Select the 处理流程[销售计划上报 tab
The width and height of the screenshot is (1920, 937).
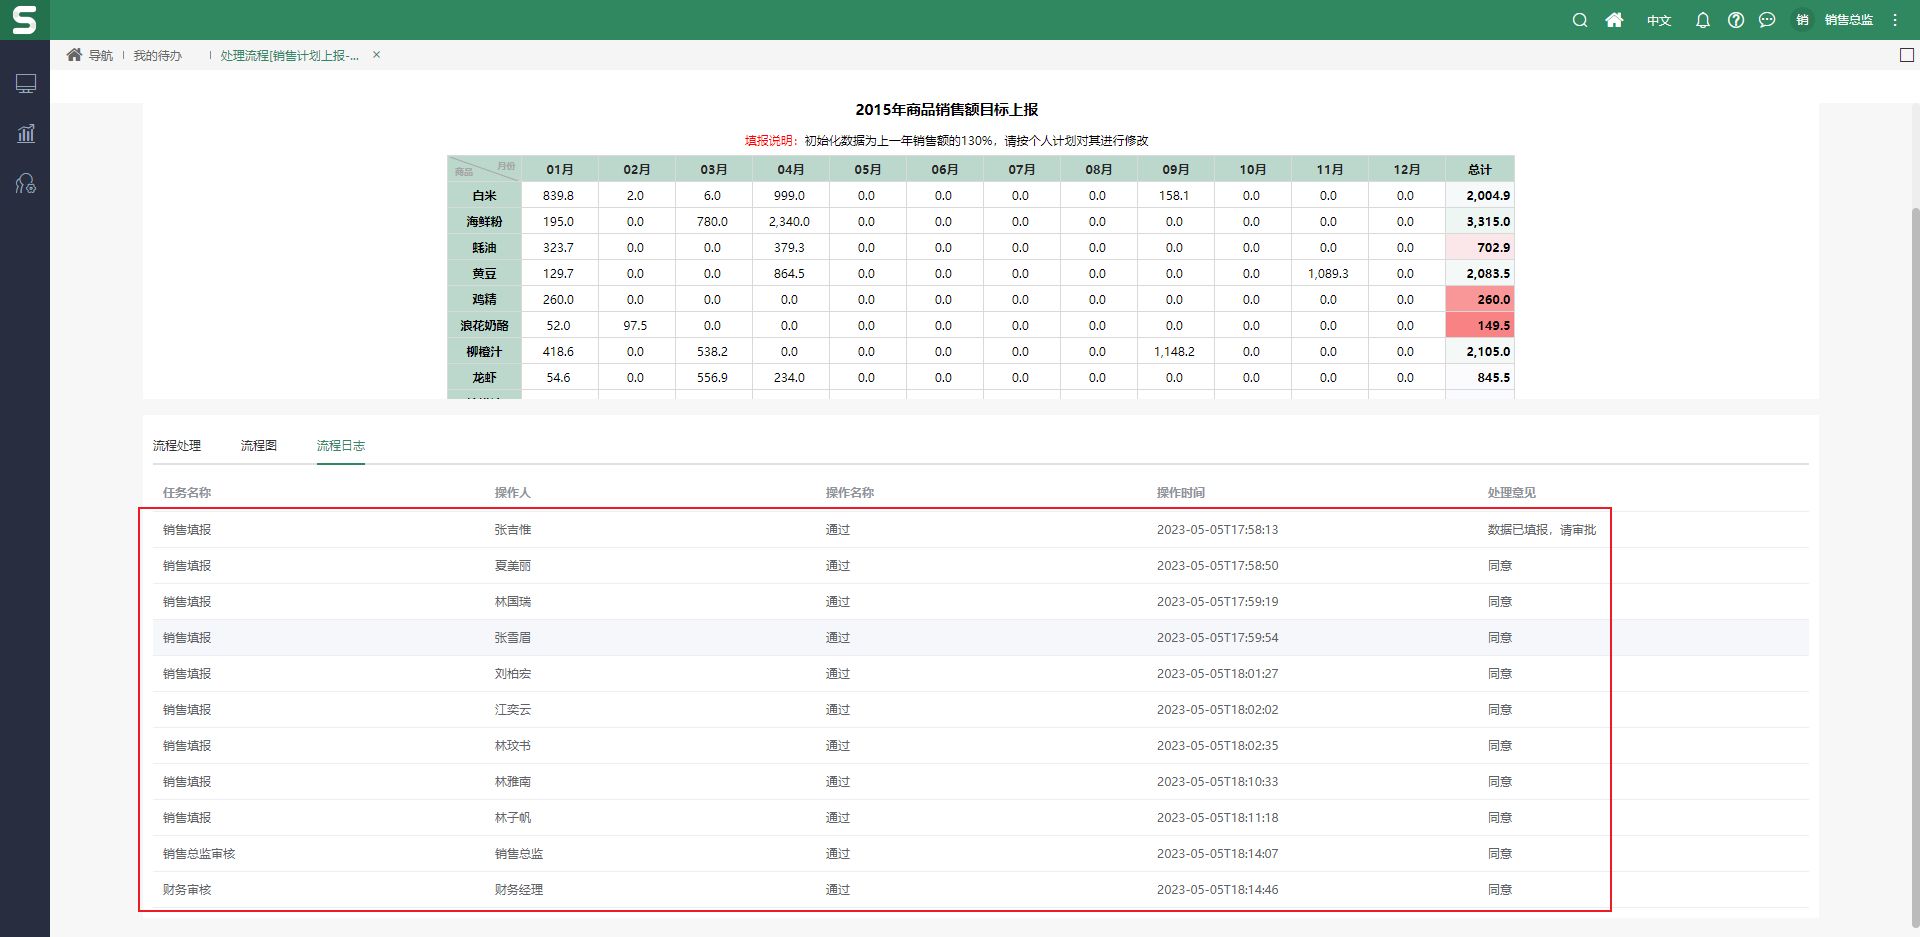[x=289, y=55]
